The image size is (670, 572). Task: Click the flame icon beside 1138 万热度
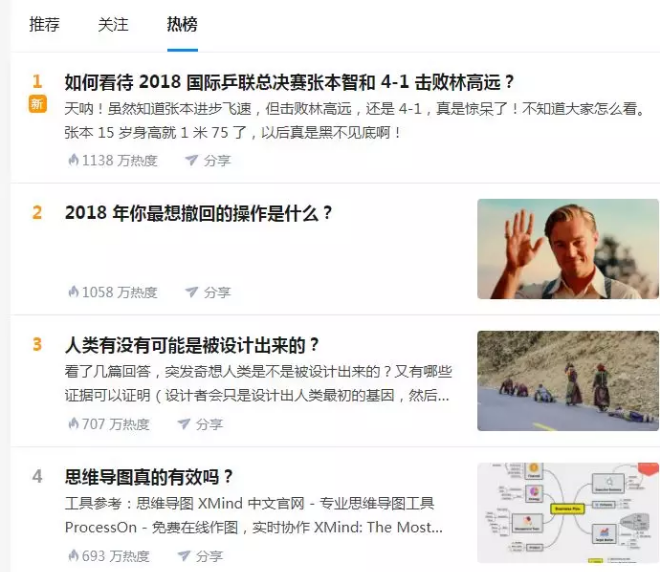(73, 160)
